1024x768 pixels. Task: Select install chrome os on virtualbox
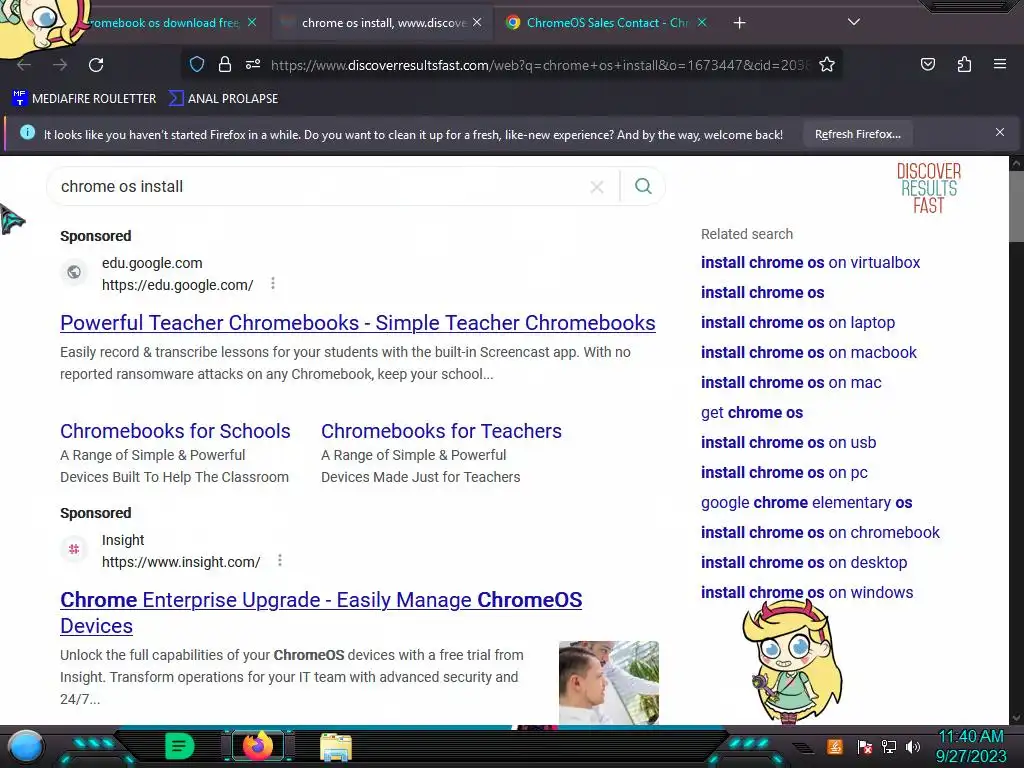810,263
